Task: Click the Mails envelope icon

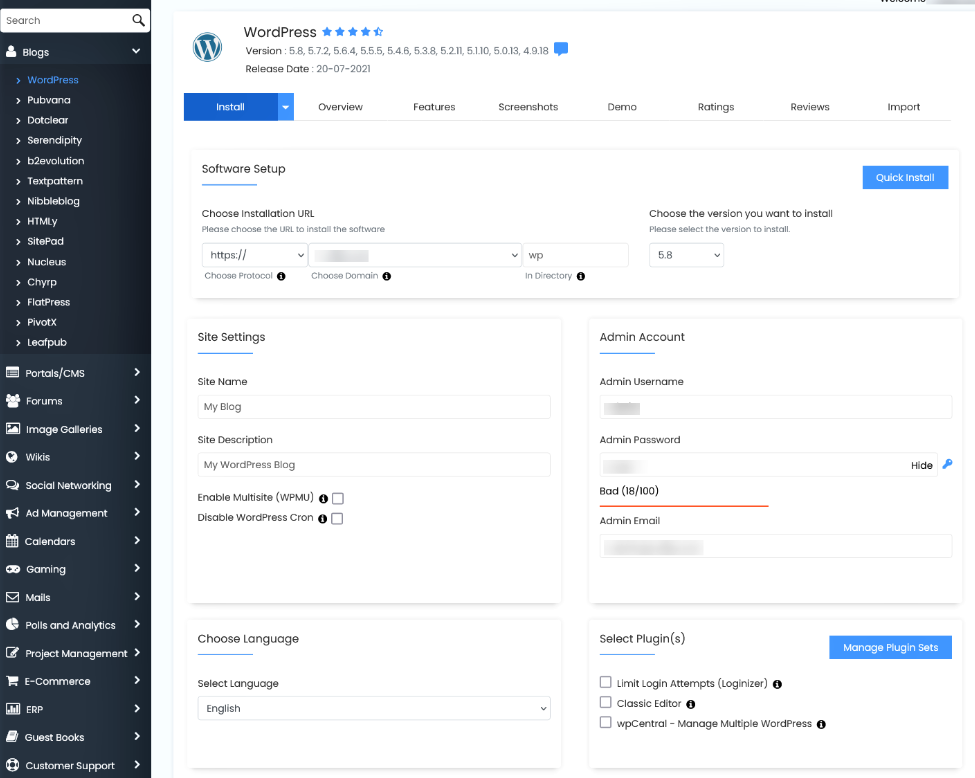Action: click(x=12, y=597)
